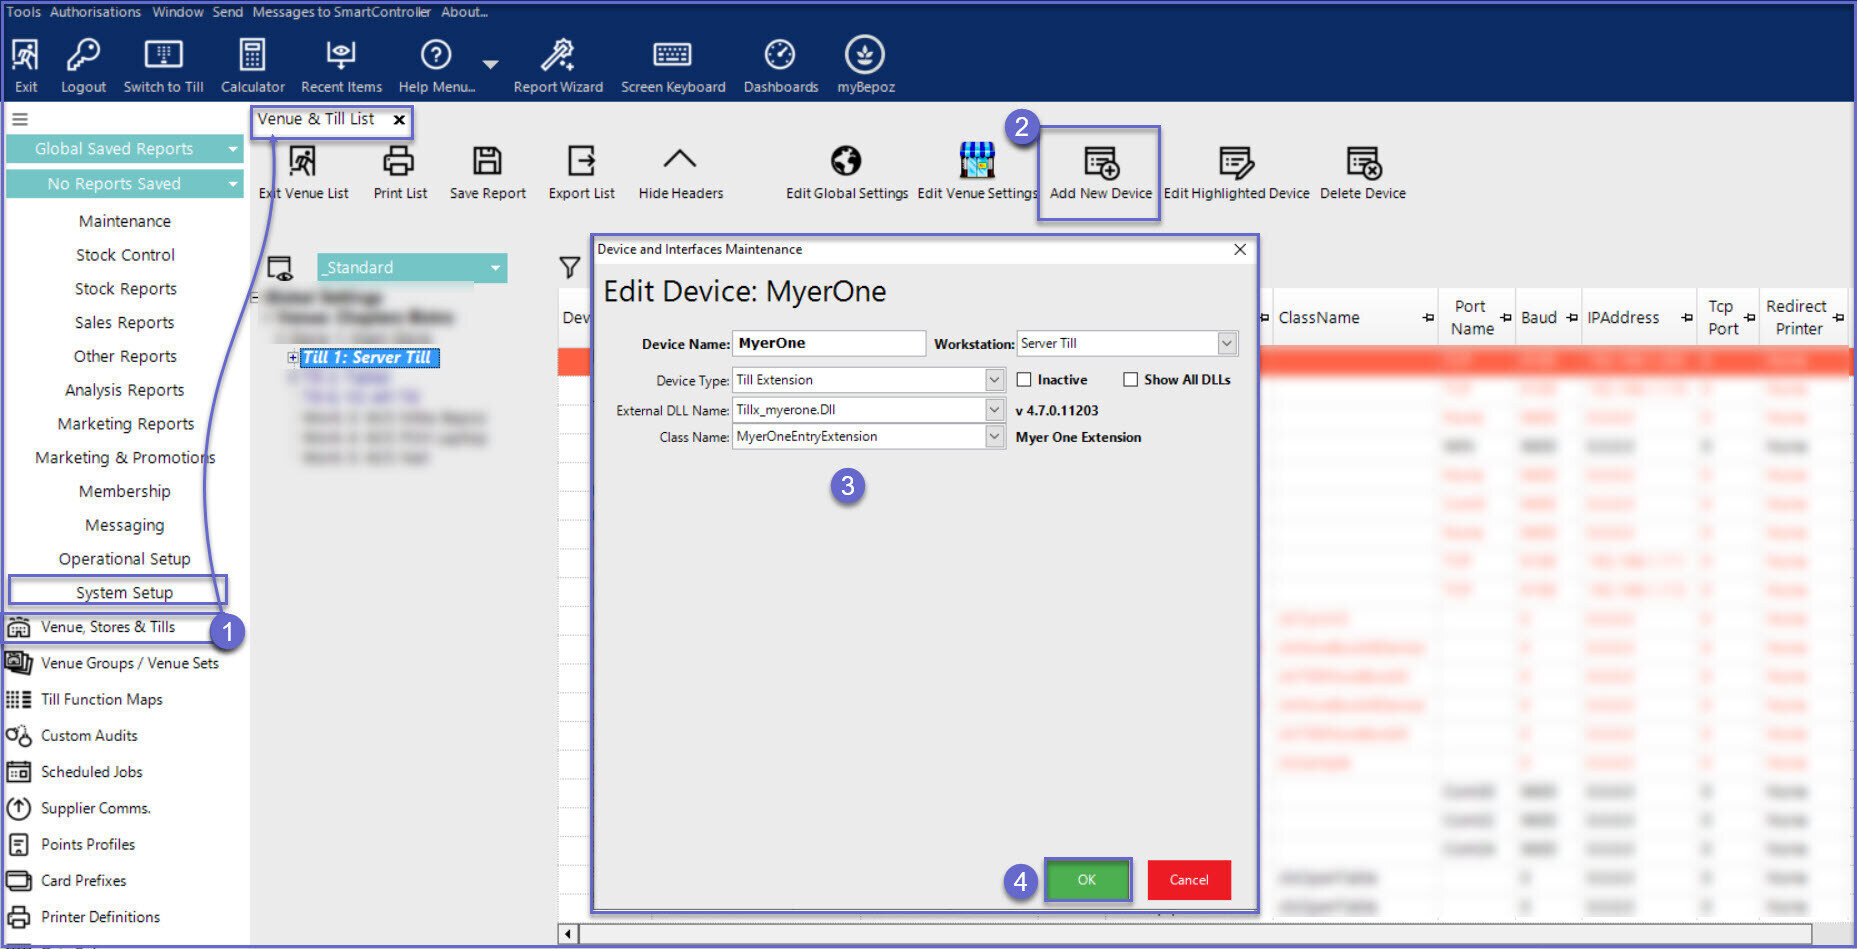This screenshot has width=1857, height=949.
Task: Expand the Till 1: Server Till node
Action: [x=292, y=358]
